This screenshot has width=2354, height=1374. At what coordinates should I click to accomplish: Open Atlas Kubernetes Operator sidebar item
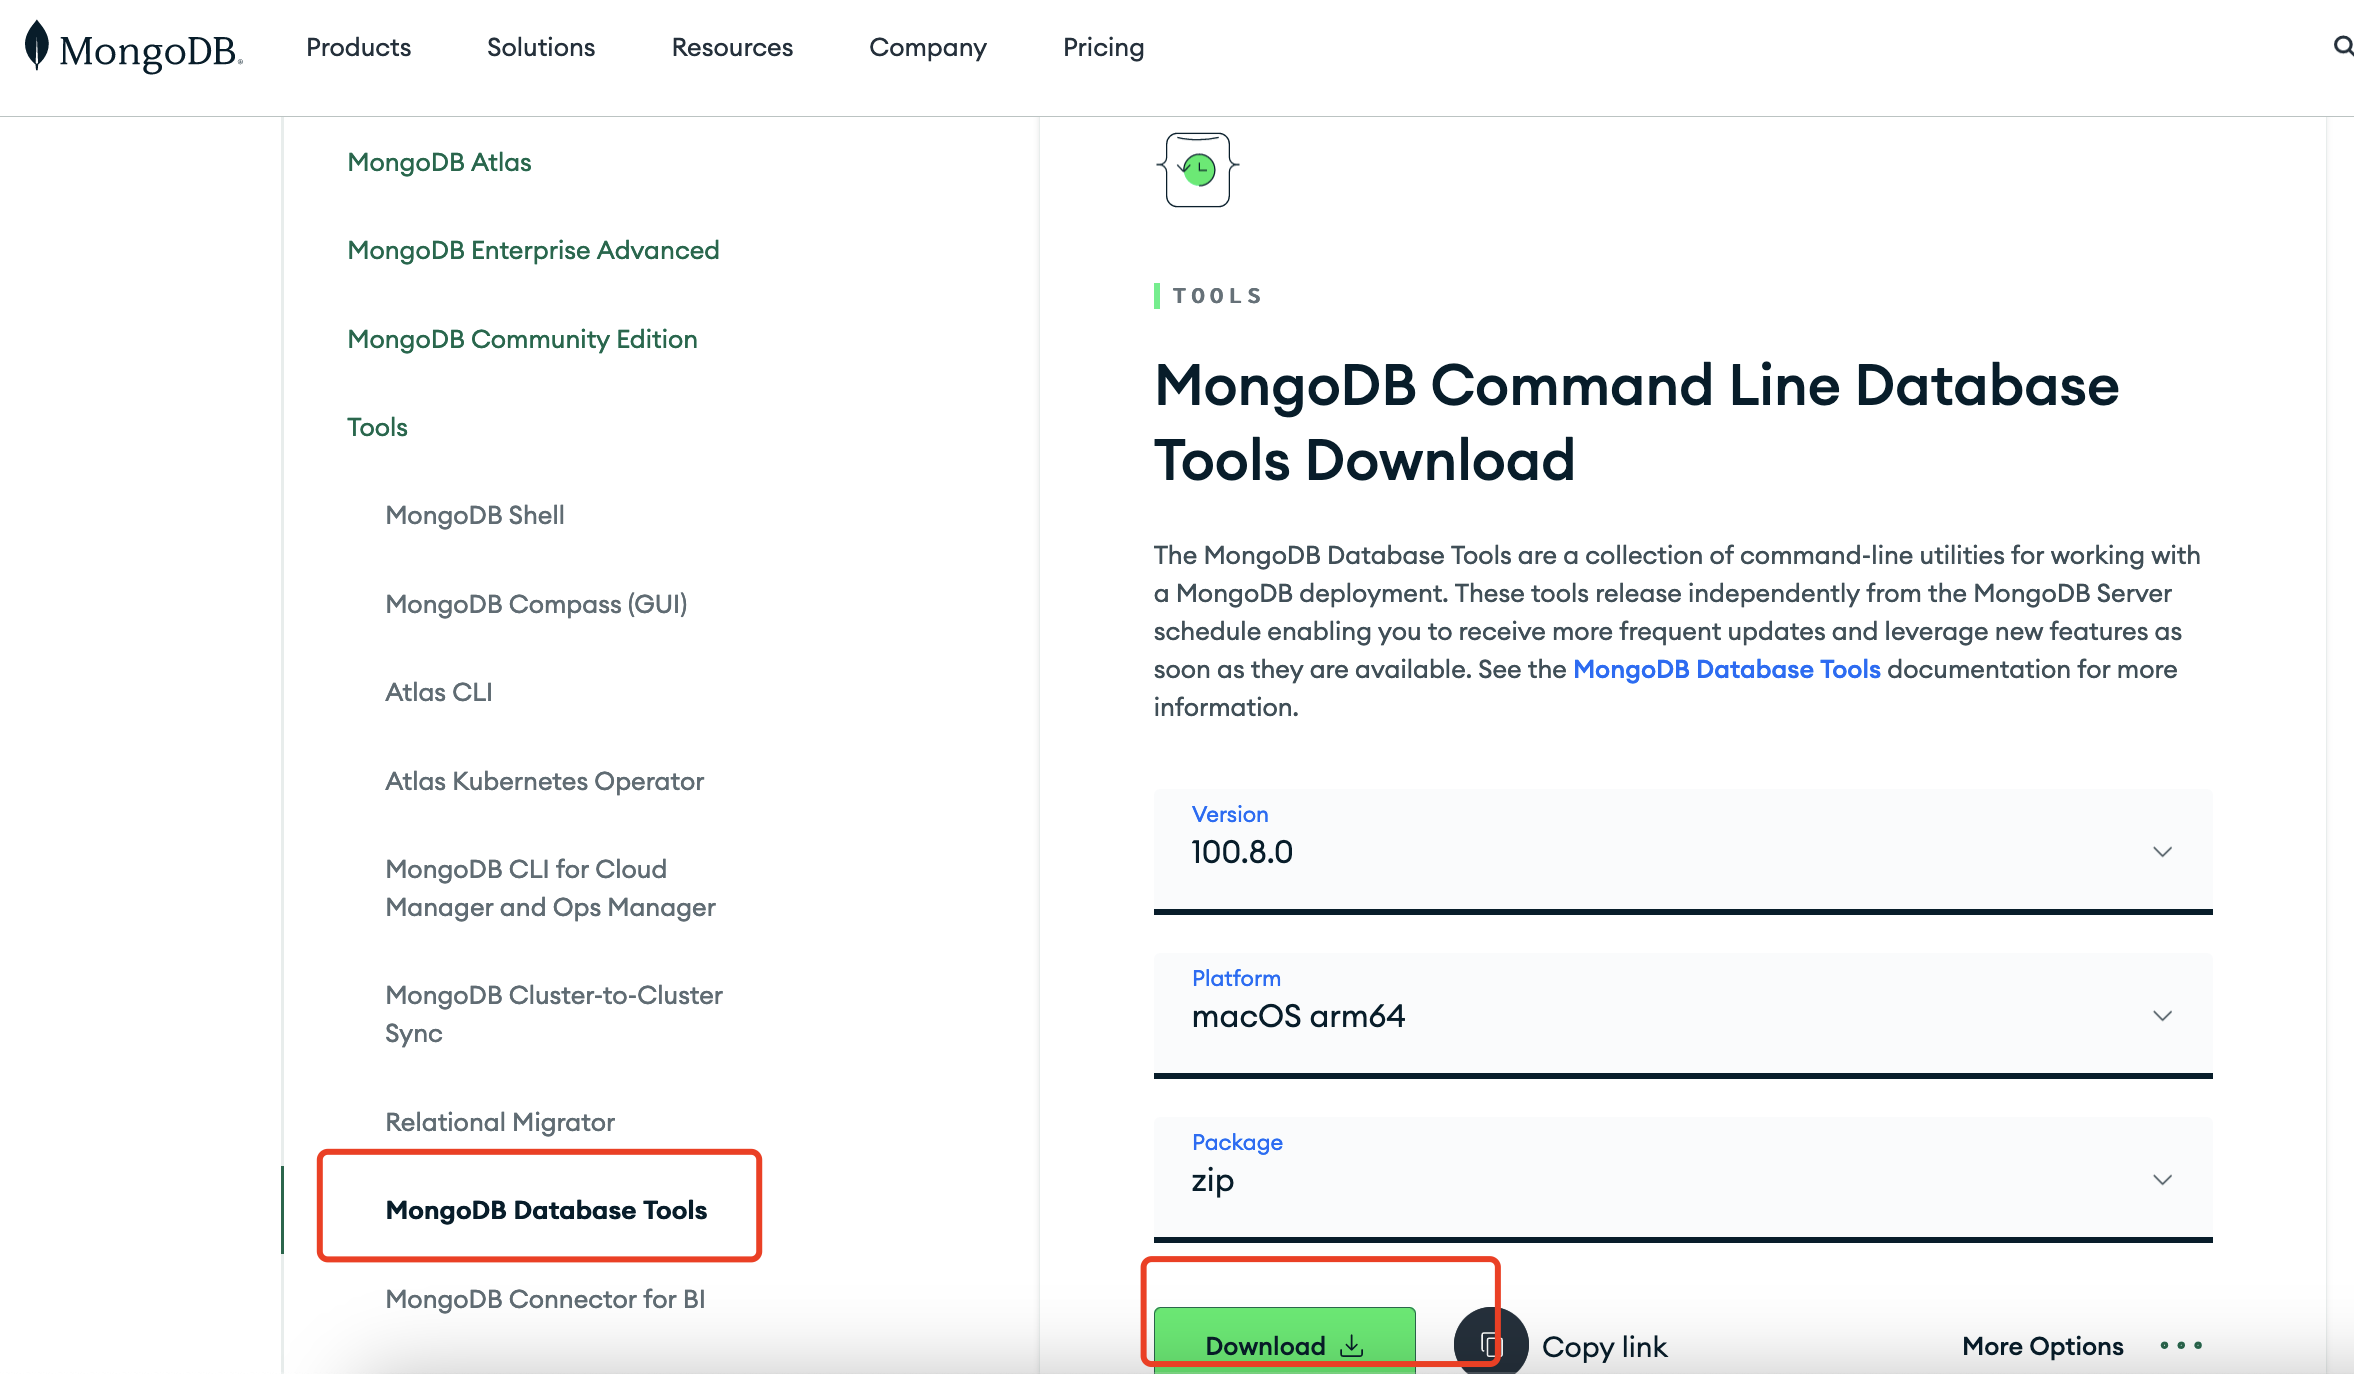(x=544, y=781)
